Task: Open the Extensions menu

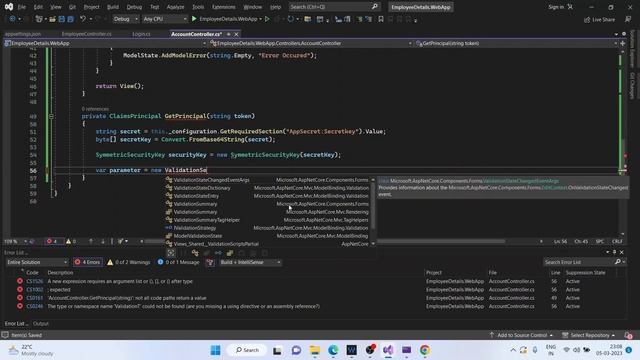Action: pos(224,7)
